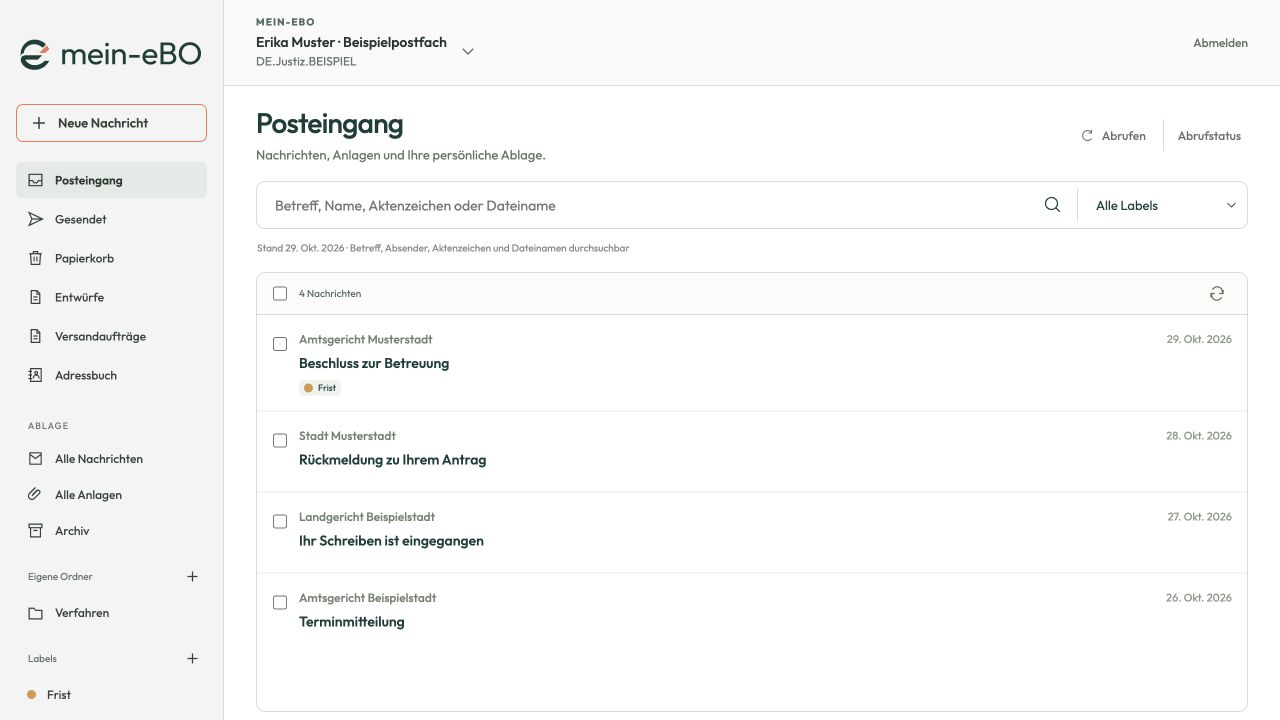Check the Ihr Schreiben ist eingegangen message
The image size is (1280, 720).
click(x=280, y=522)
